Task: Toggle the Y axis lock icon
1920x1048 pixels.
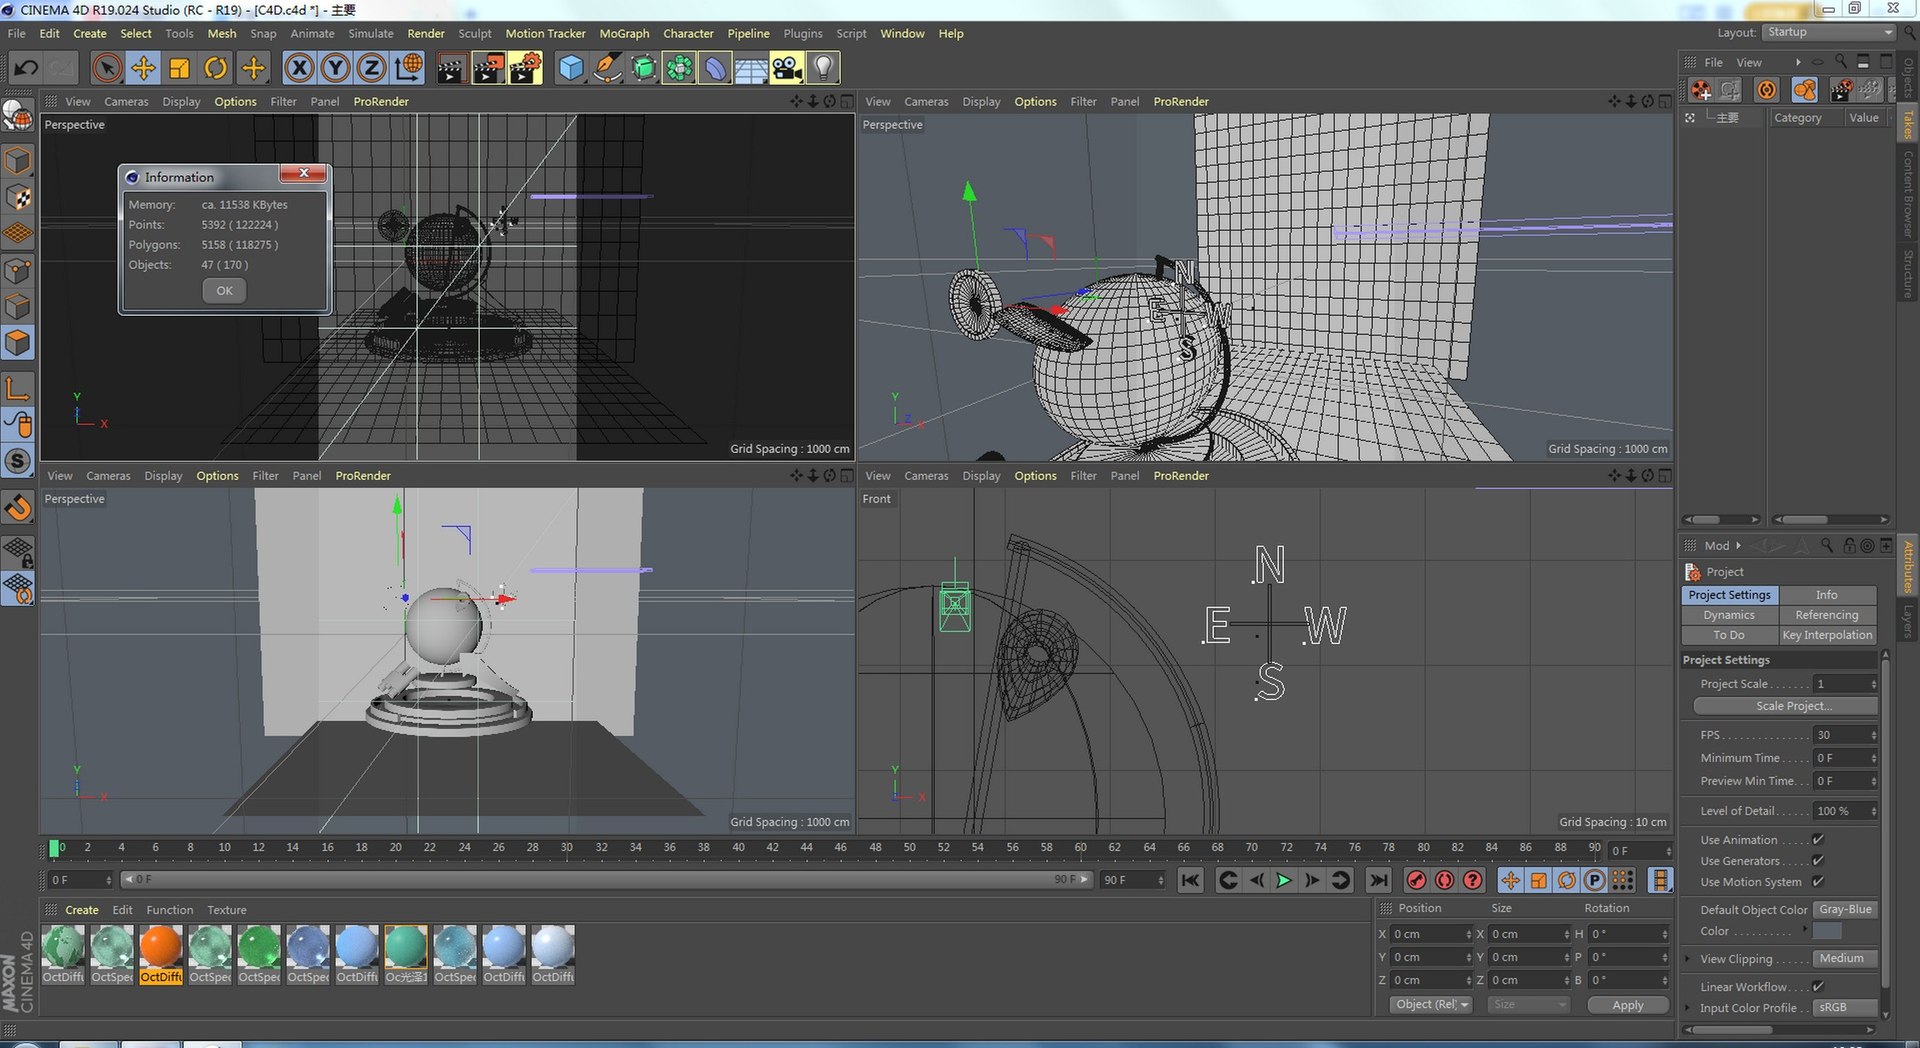Action: tap(335, 68)
